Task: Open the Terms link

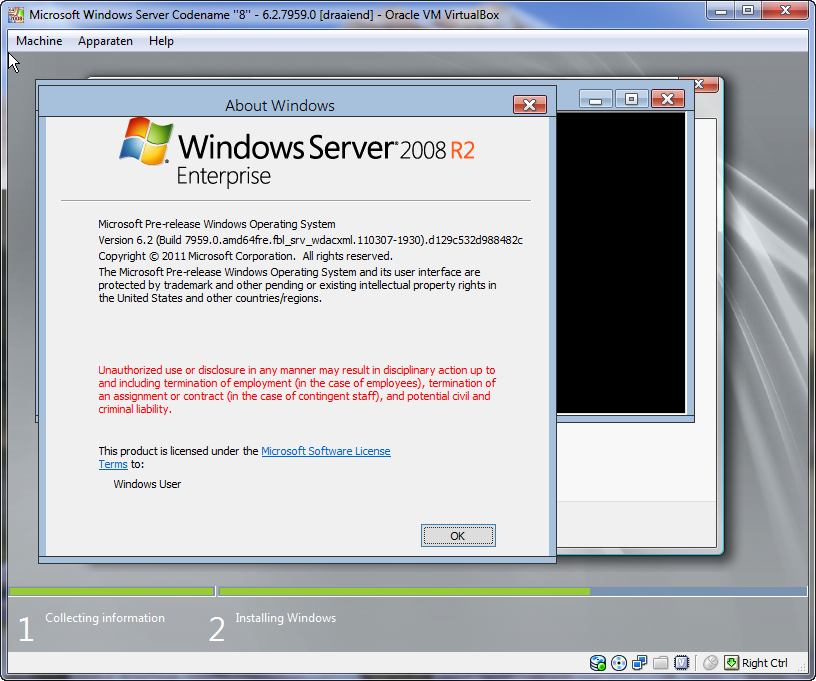Action: [113, 464]
